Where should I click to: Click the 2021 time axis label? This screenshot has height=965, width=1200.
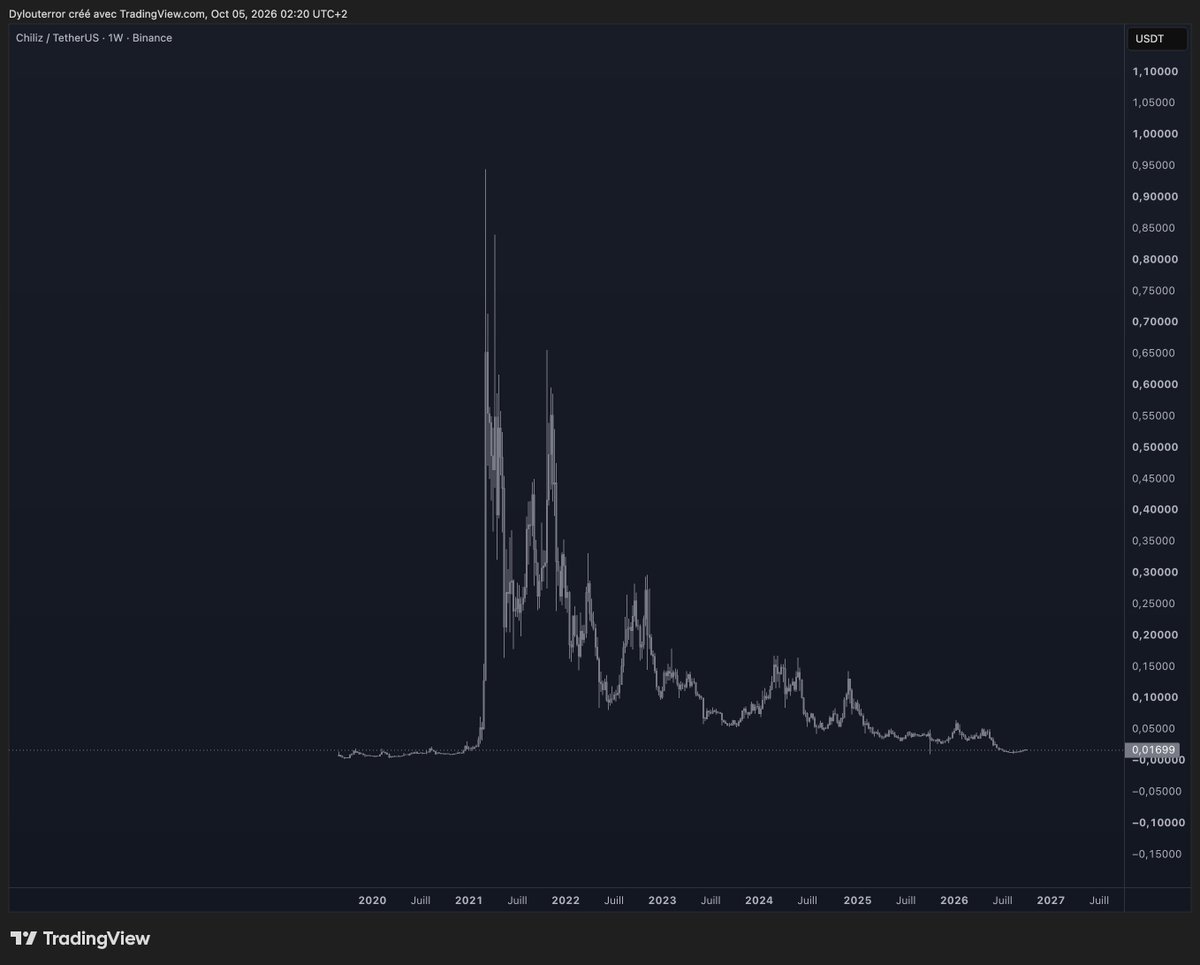coord(469,900)
